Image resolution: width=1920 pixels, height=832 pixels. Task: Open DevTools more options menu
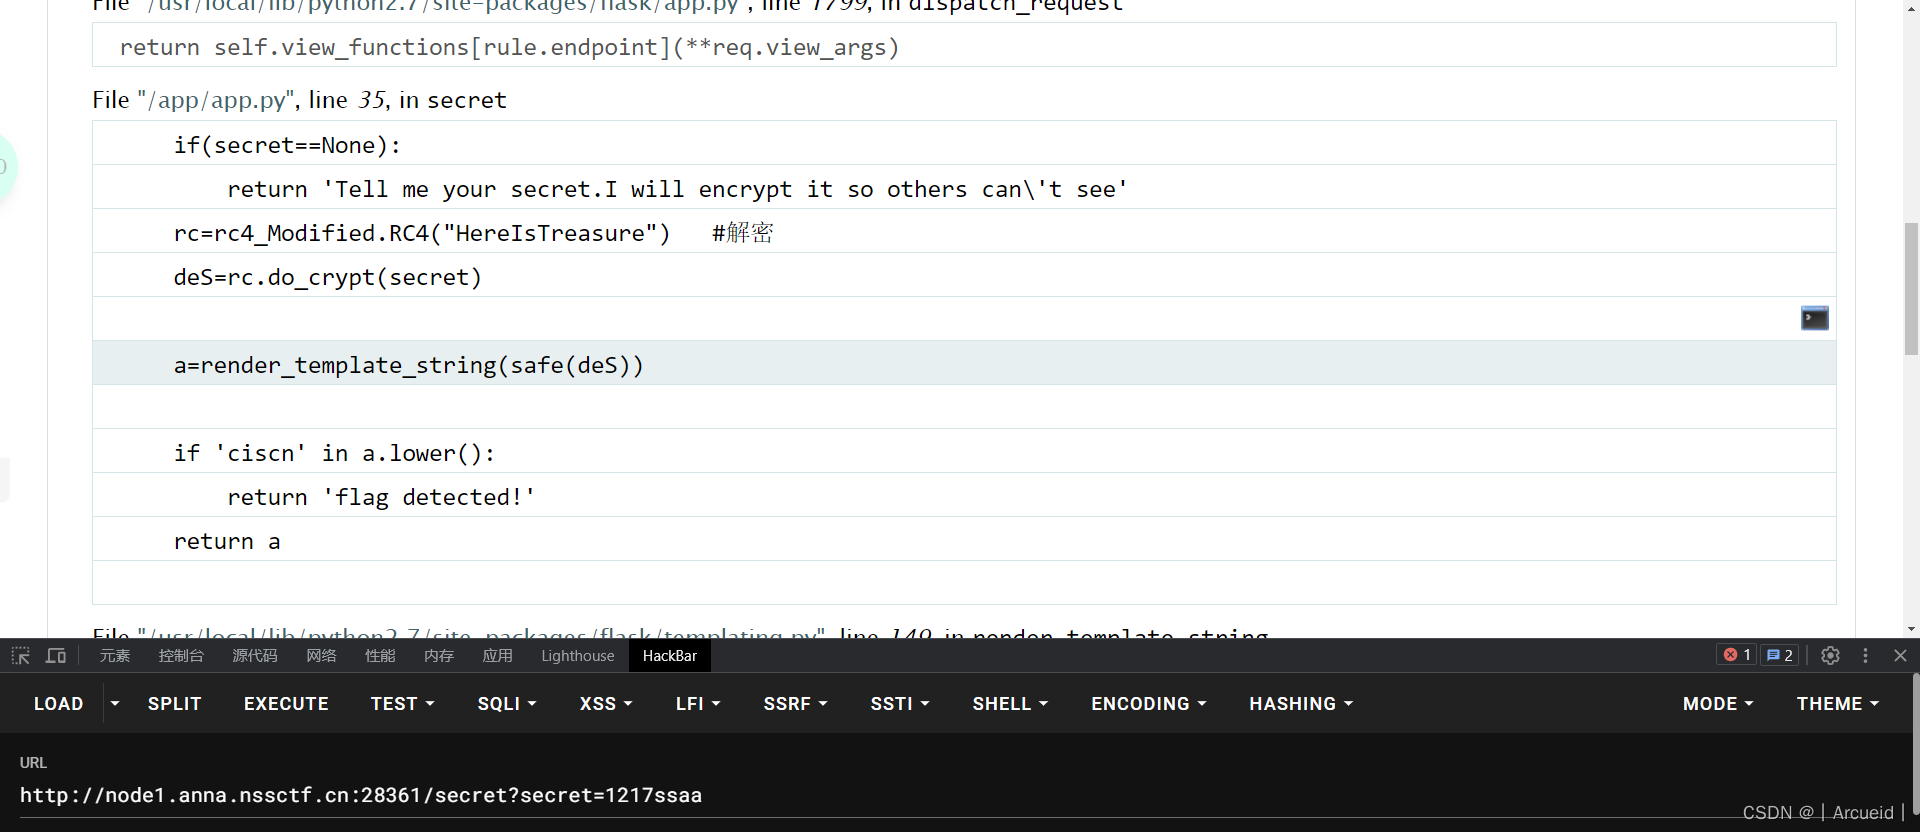[1865, 655]
